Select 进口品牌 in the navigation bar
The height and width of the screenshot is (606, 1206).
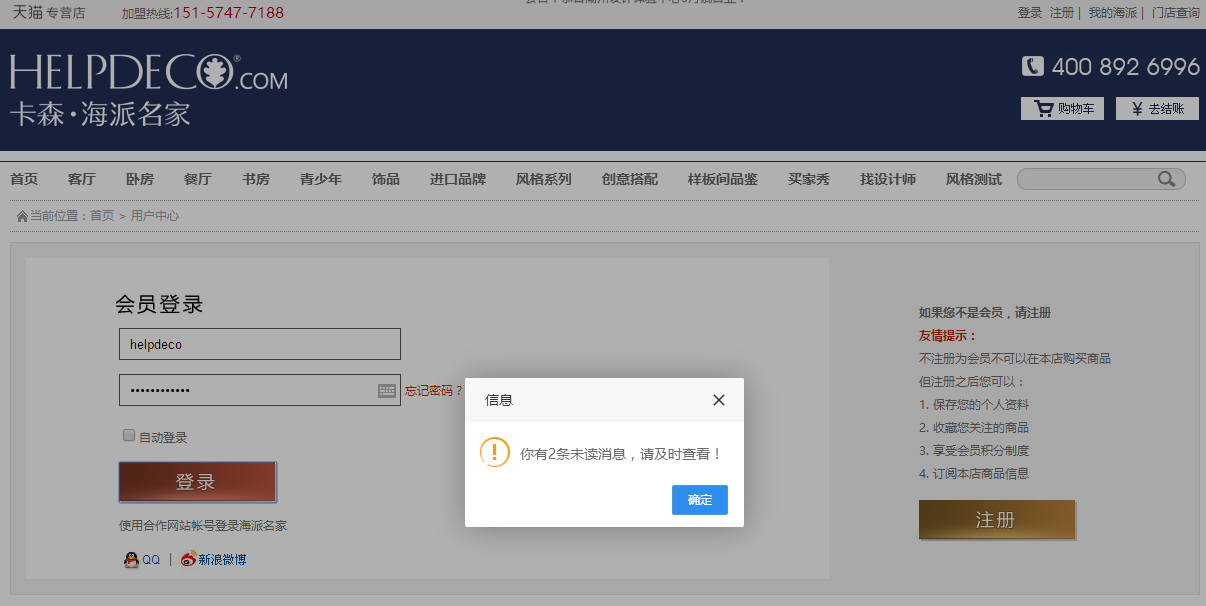point(458,180)
